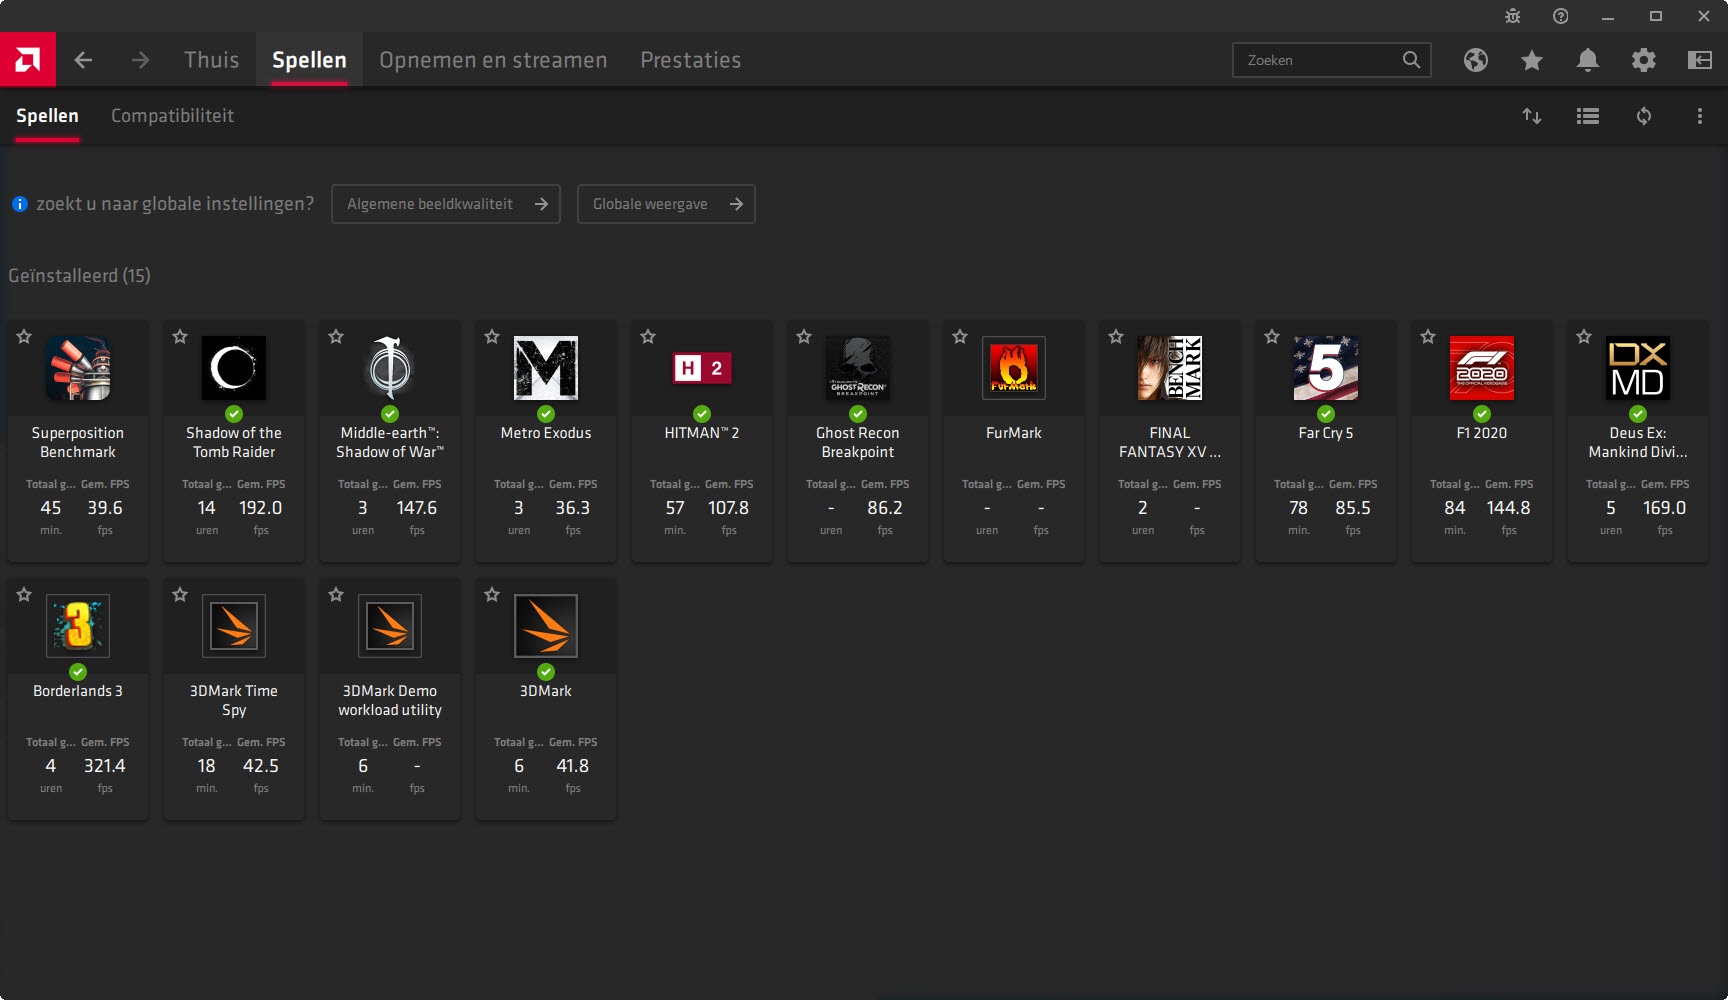Image resolution: width=1728 pixels, height=1000 pixels.
Task: Favorite 3DMark Demo workload utility star
Action: coord(336,595)
